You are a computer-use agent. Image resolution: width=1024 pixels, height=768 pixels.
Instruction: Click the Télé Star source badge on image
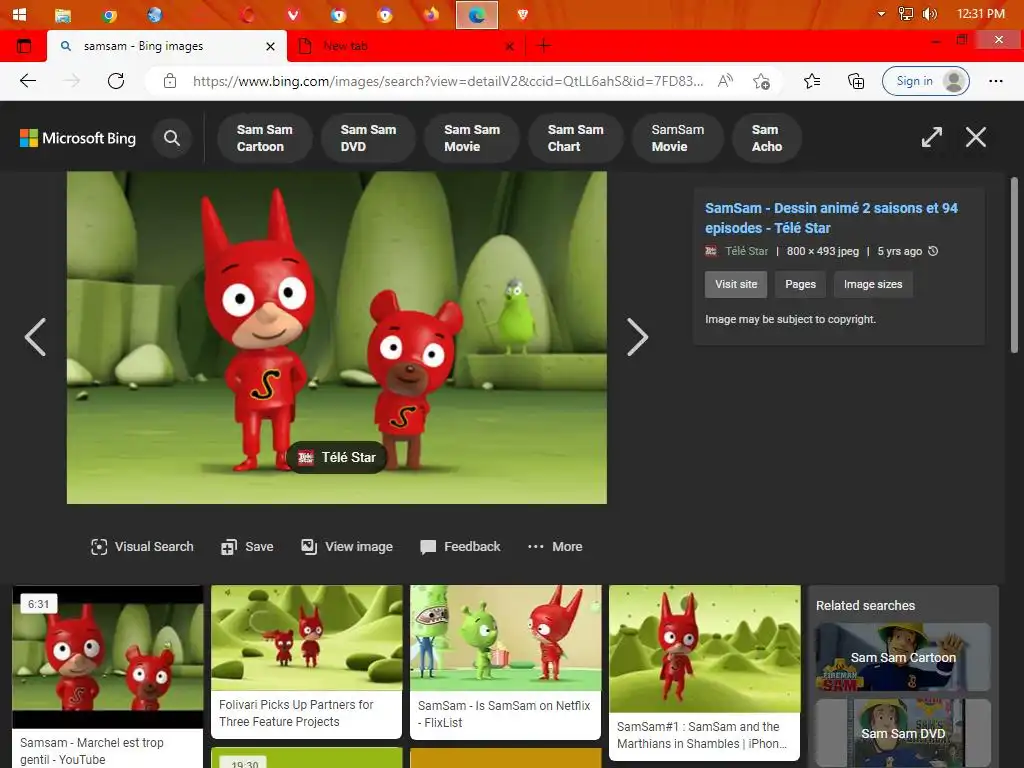(x=337, y=457)
